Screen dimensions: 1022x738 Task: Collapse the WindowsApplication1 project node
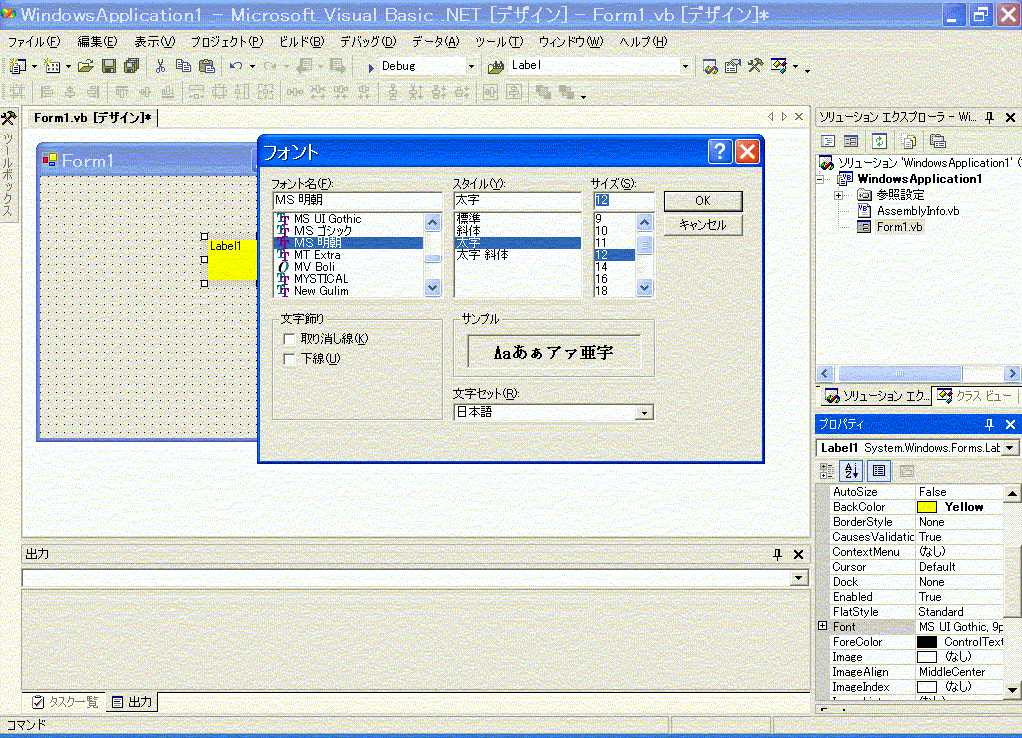click(x=821, y=179)
